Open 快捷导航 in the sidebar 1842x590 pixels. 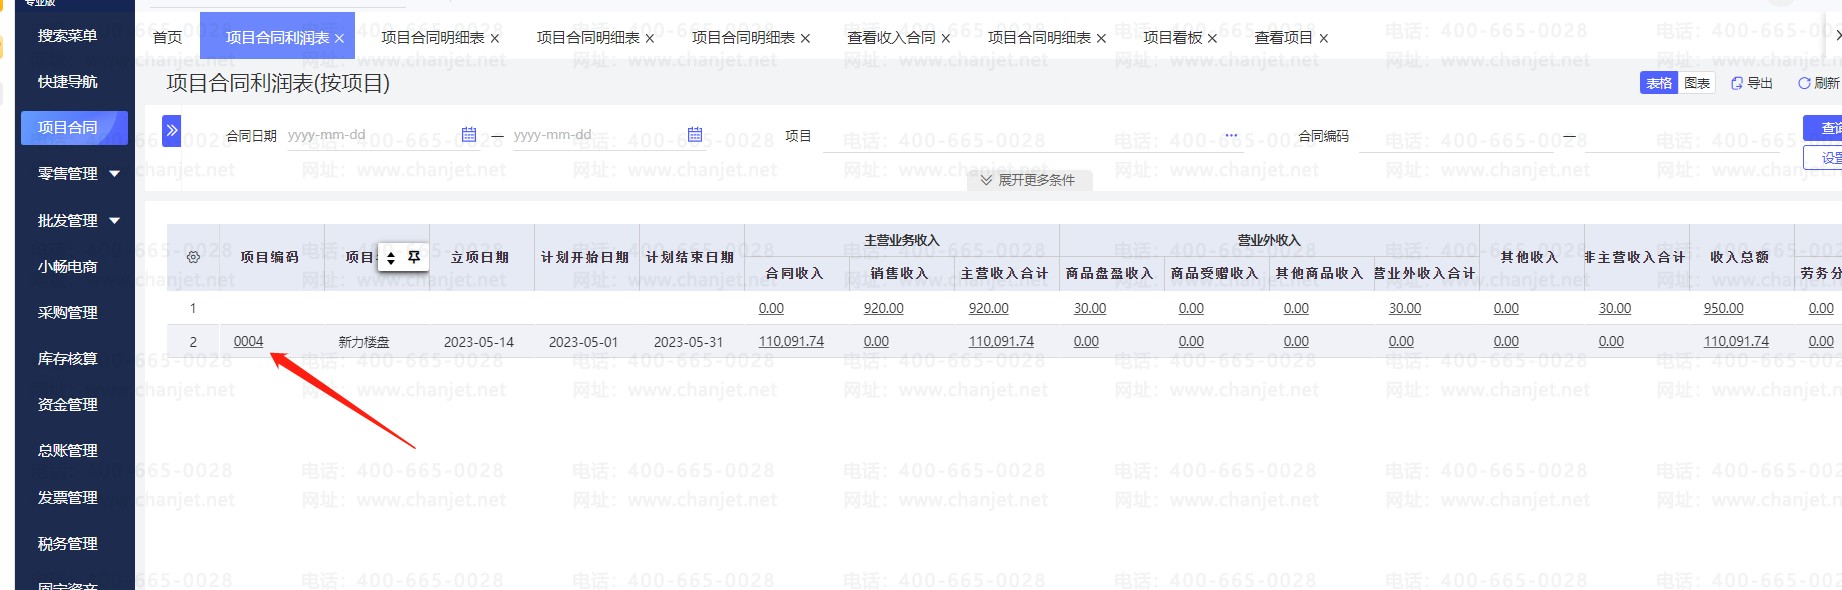[x=68, y=81]
